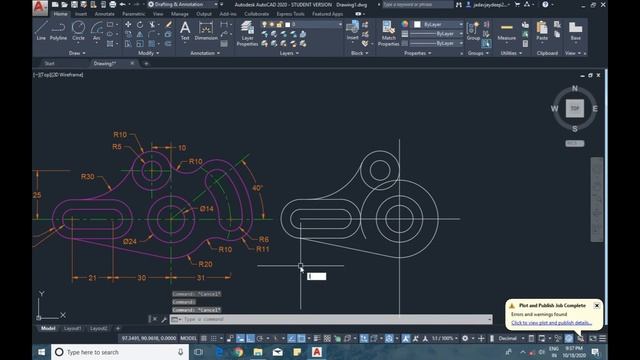Switch to the Manage ribbon tab
Viewport: 640px width, 360px height.
click(180, 14)
